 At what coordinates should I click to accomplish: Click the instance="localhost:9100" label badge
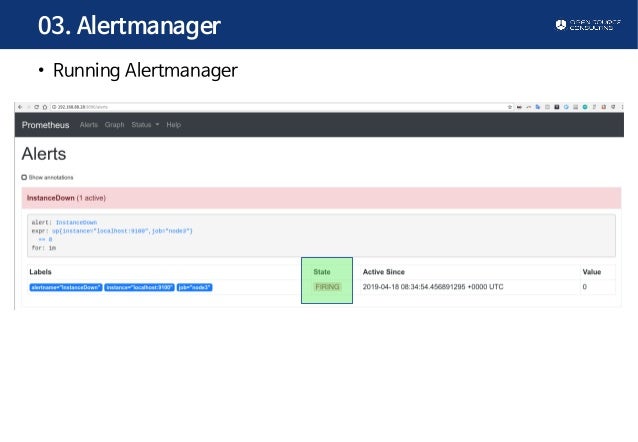(140, 287)
